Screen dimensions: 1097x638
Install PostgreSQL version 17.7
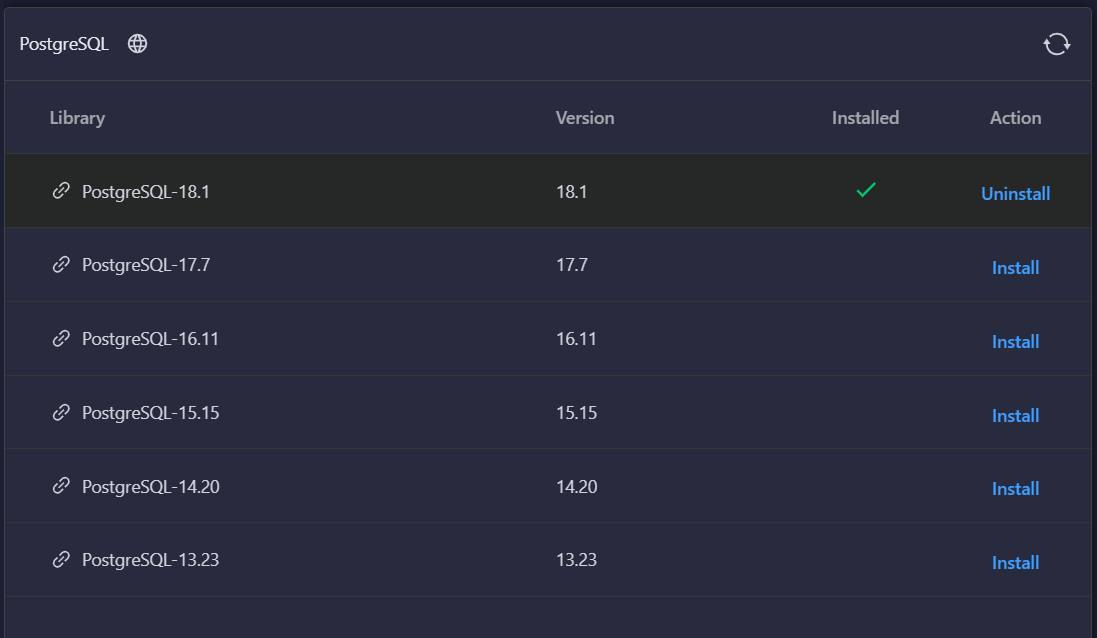coord(1015,268)
